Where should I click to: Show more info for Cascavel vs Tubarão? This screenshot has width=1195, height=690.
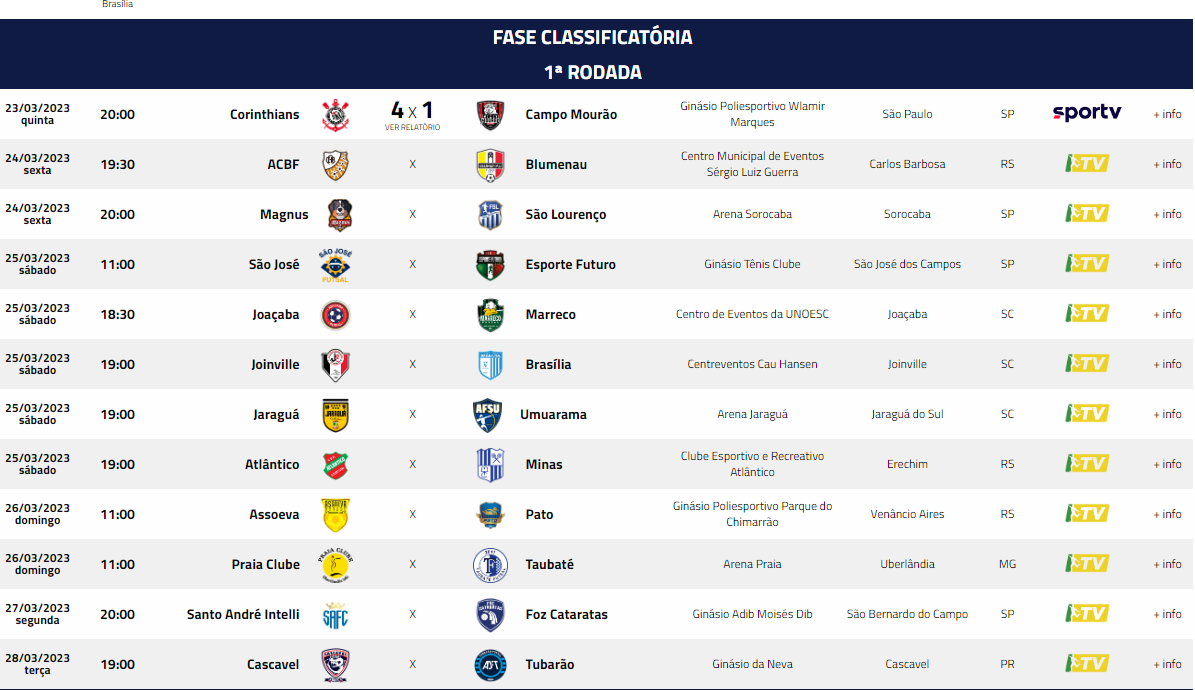click(1167, 664)
